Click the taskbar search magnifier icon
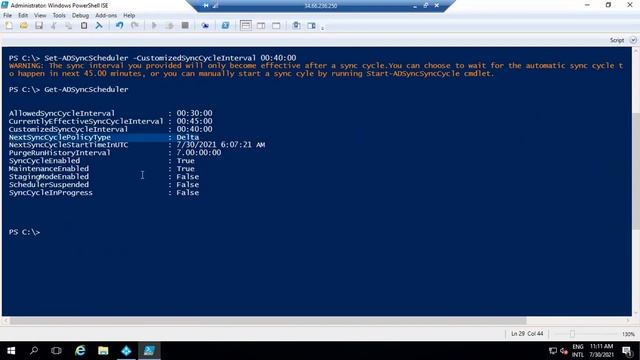 (34, 351)
